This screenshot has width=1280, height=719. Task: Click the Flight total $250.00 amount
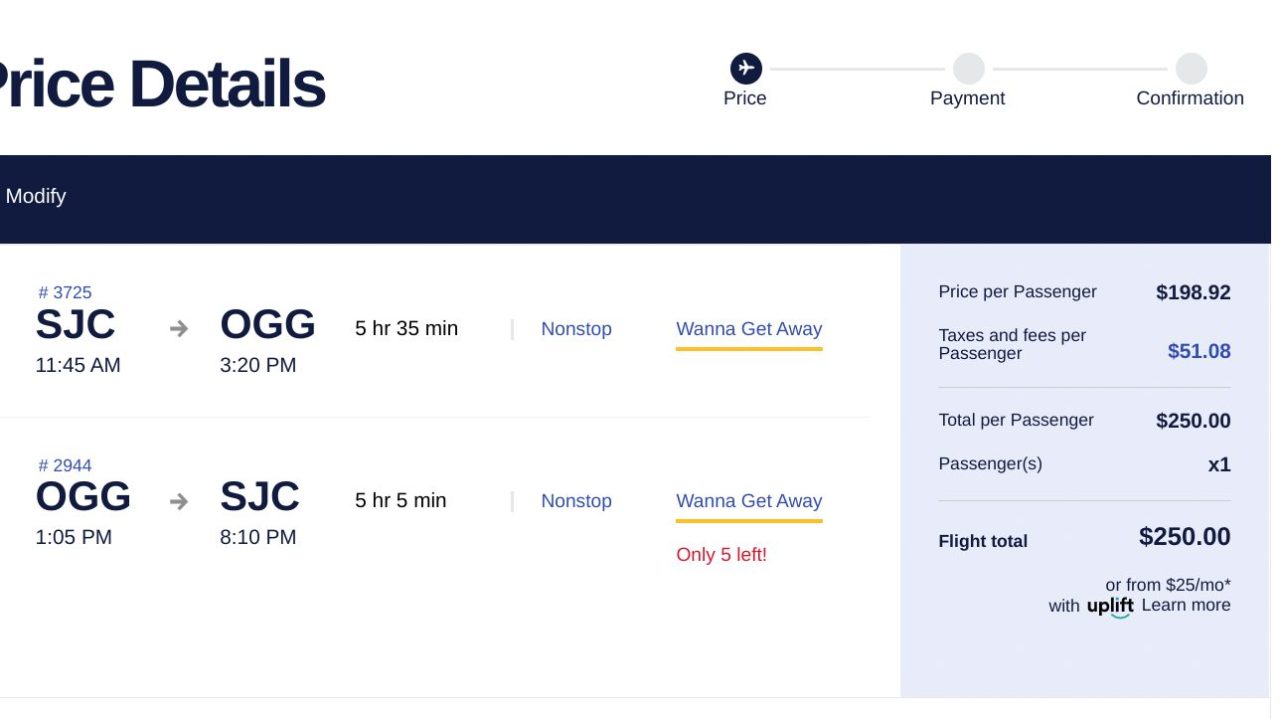tap(1185, 537)
